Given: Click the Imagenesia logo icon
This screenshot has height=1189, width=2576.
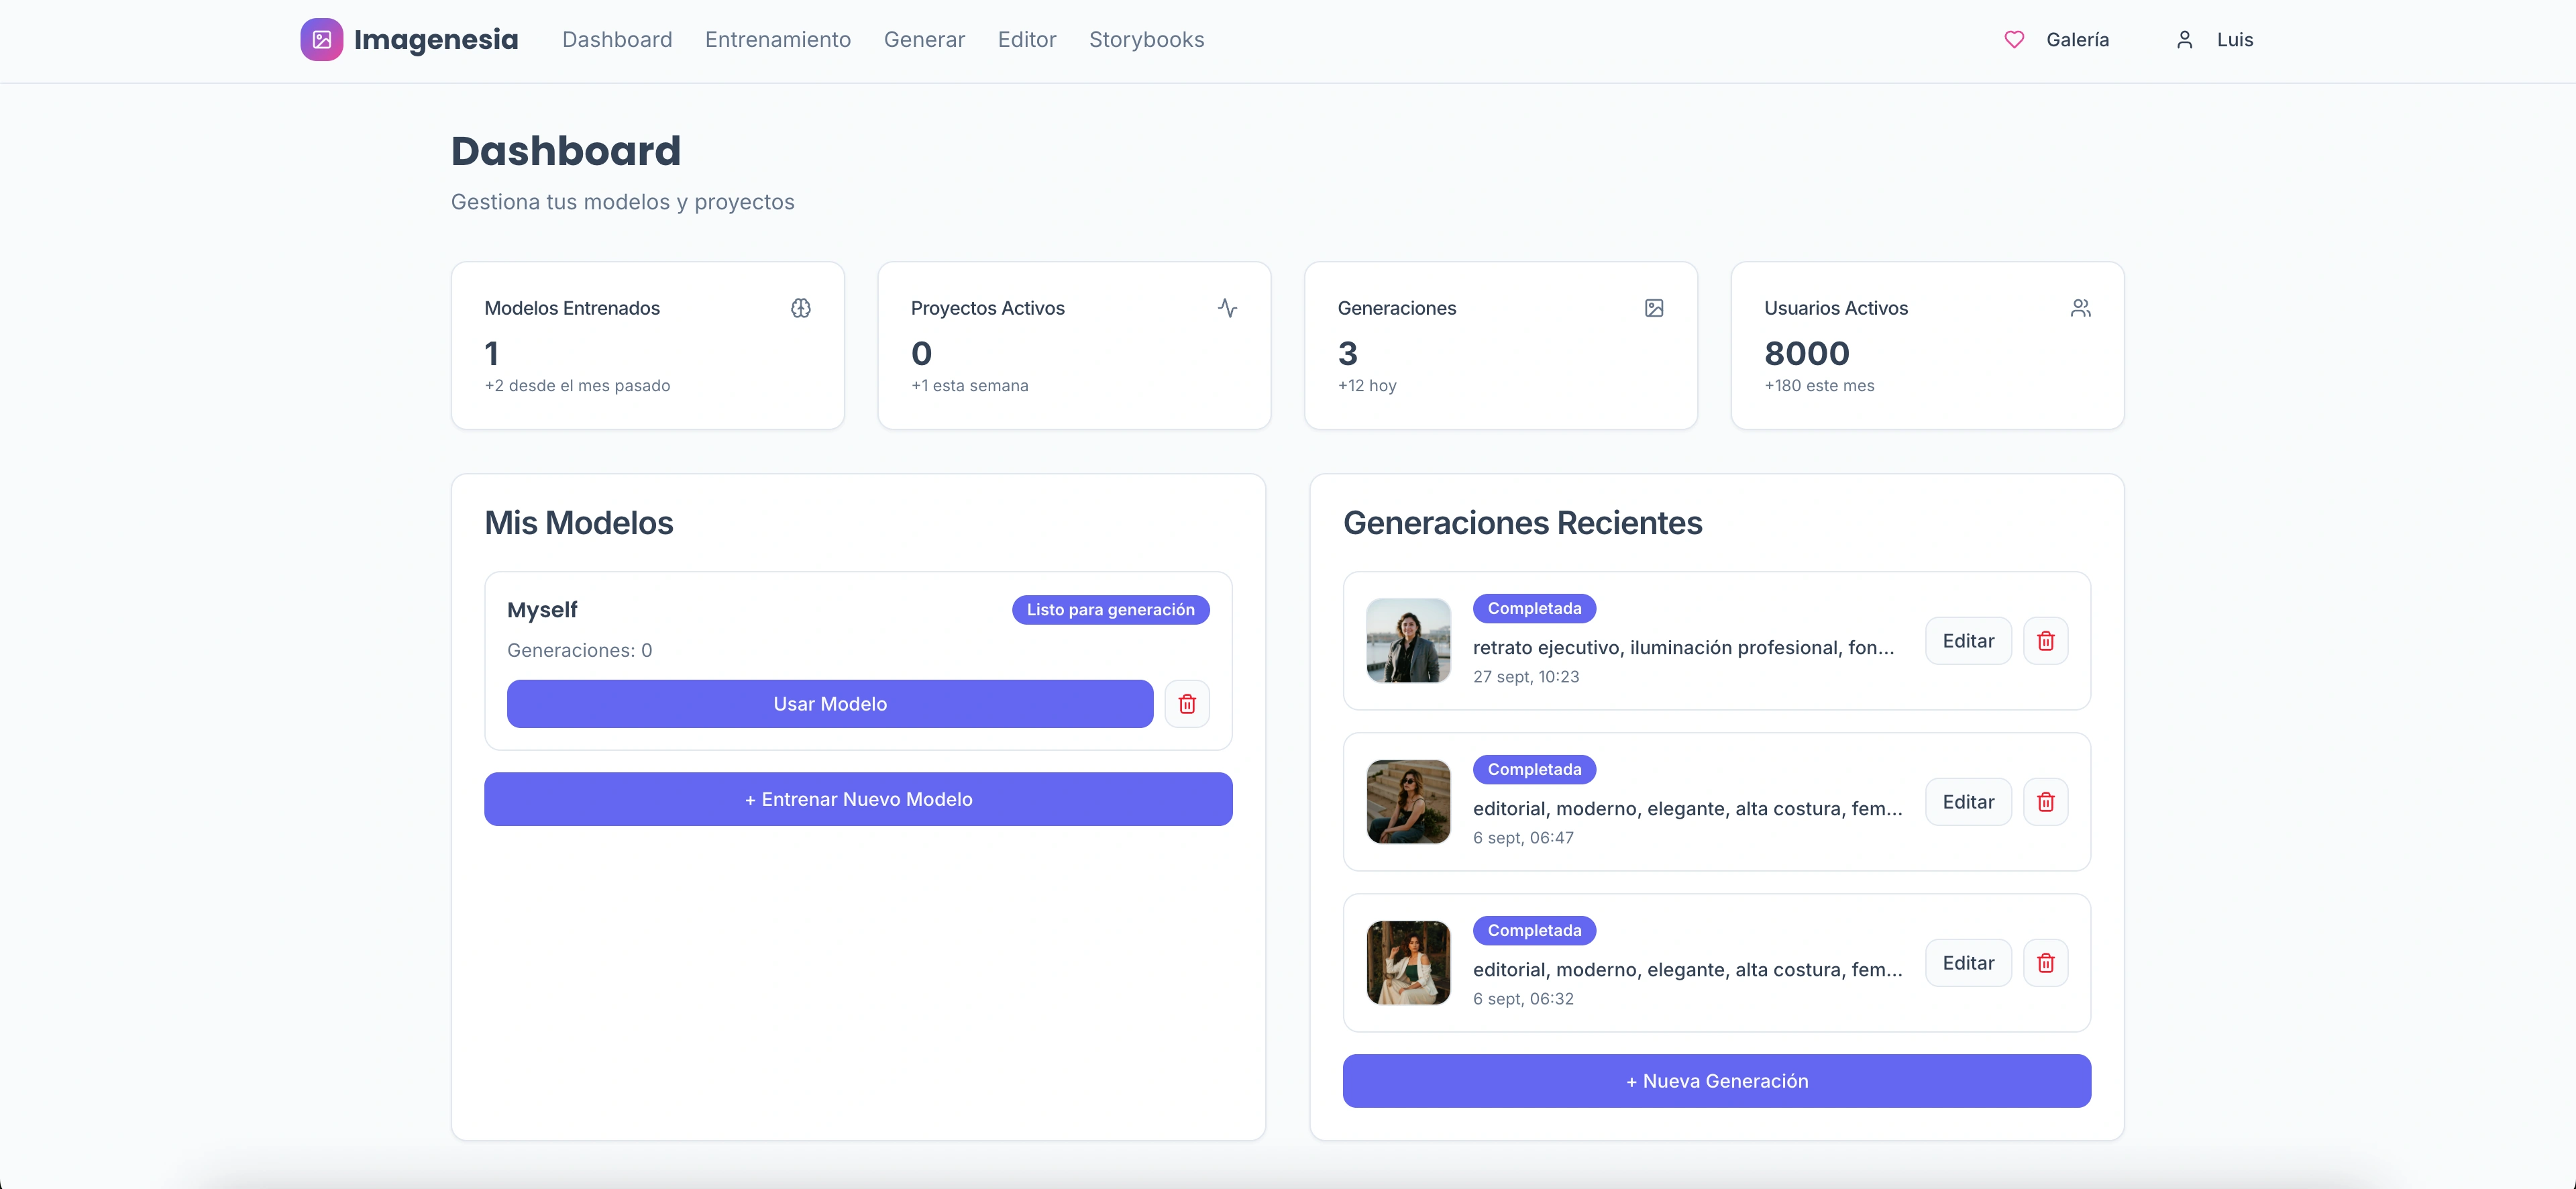Looking at the screenshot, I should point(321,40).
